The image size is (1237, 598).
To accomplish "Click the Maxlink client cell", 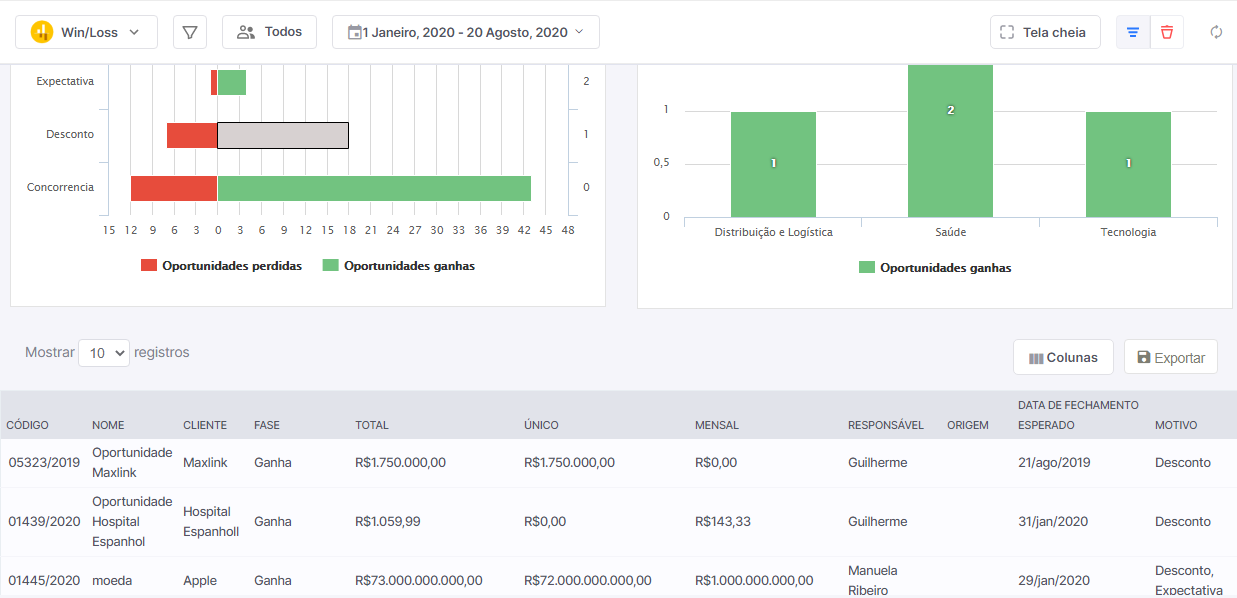I will pyautogui.click(x=205, y=463).
